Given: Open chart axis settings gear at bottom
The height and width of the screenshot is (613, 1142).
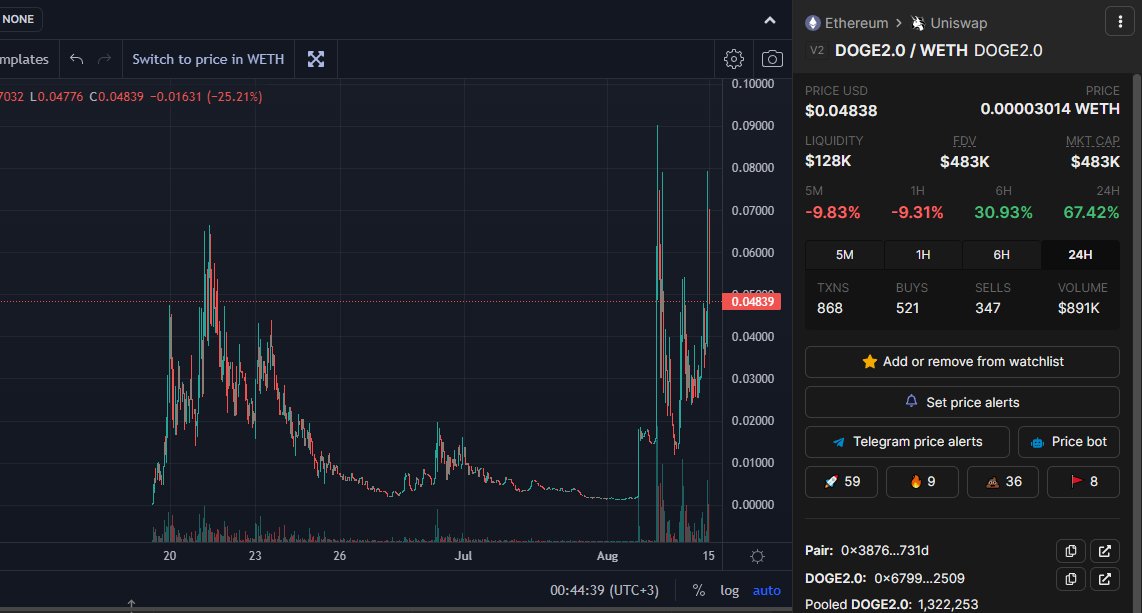Looking at the screenshot, I should (x=757, y=557).
